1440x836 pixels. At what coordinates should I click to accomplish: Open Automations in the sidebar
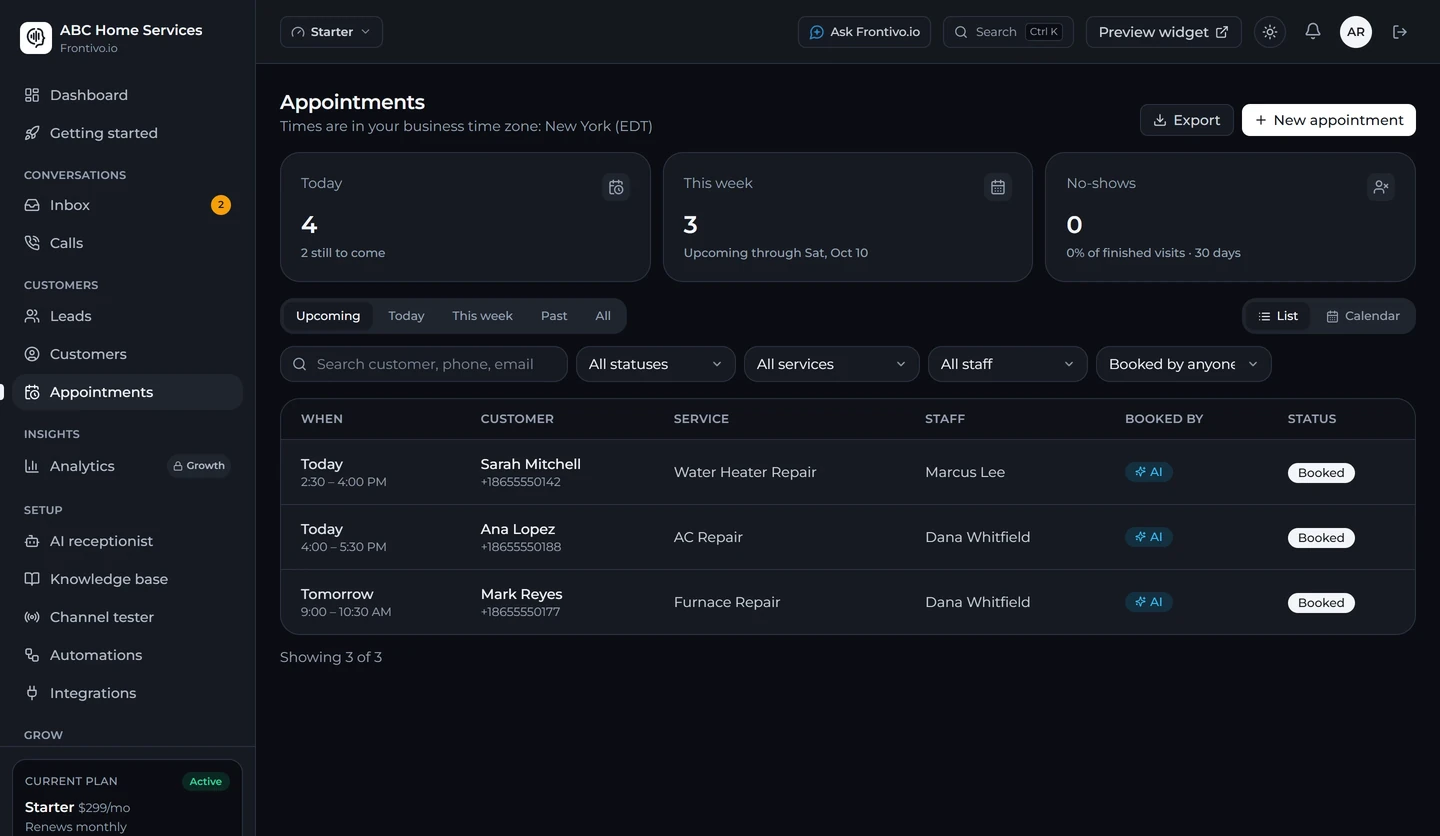[x=127, y=655]
